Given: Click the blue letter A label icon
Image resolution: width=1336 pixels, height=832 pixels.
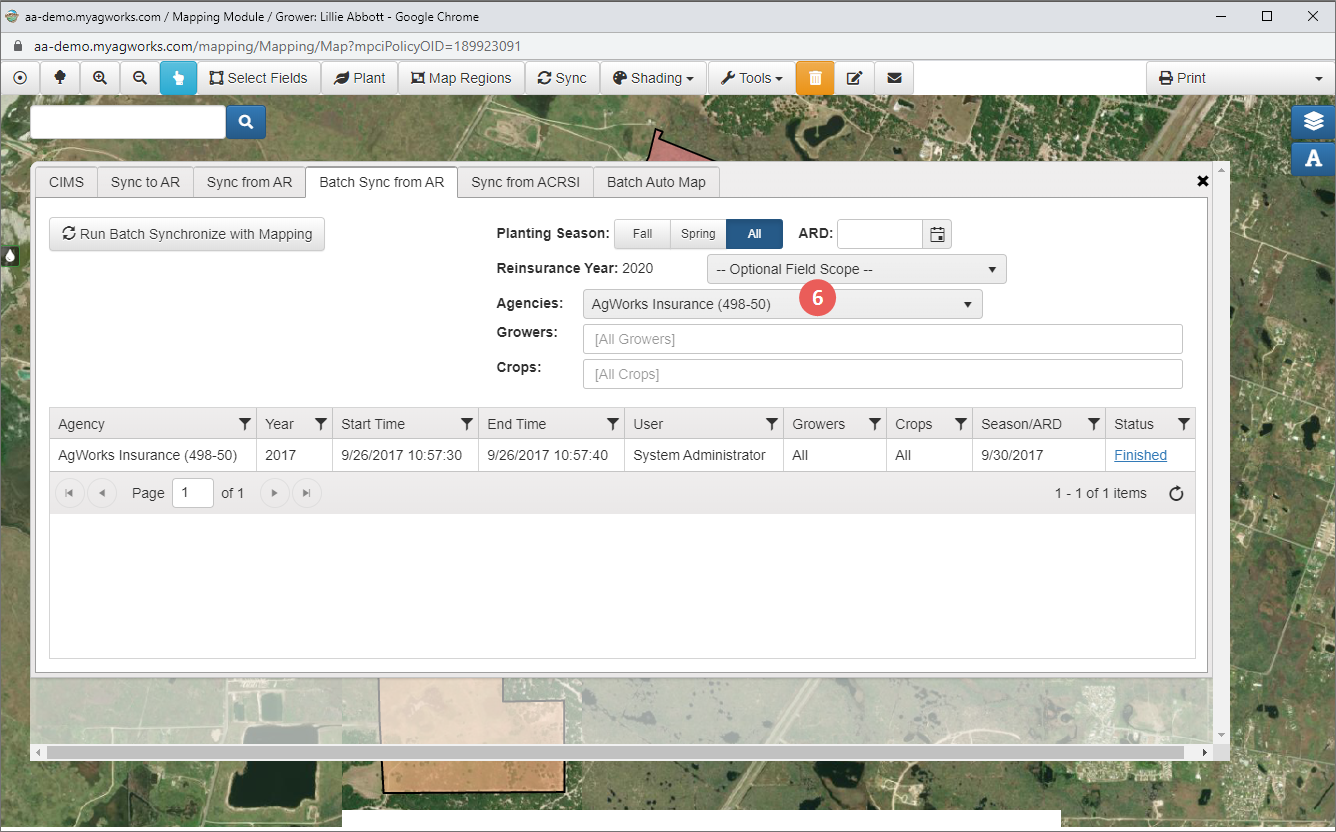Looking at the screenshot, I should coord(1313,158).
